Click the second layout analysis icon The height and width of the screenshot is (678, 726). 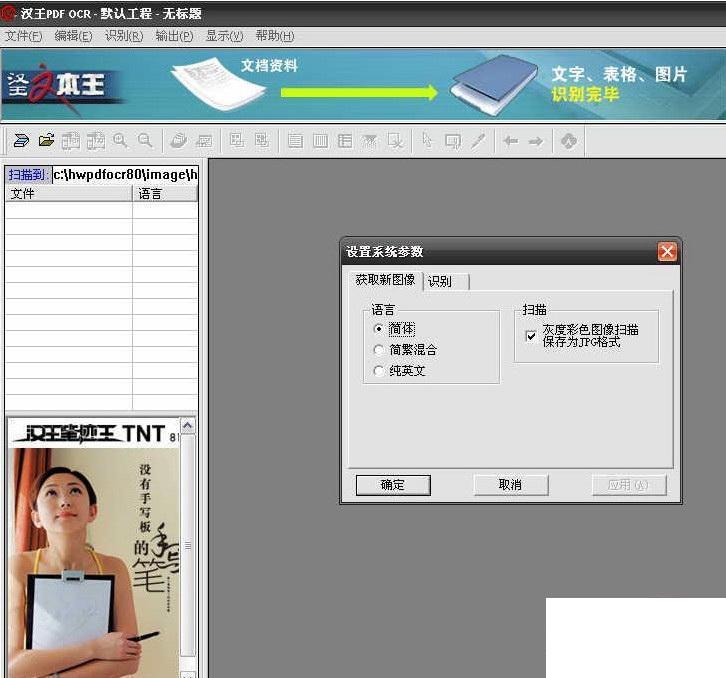coord(262,140)
